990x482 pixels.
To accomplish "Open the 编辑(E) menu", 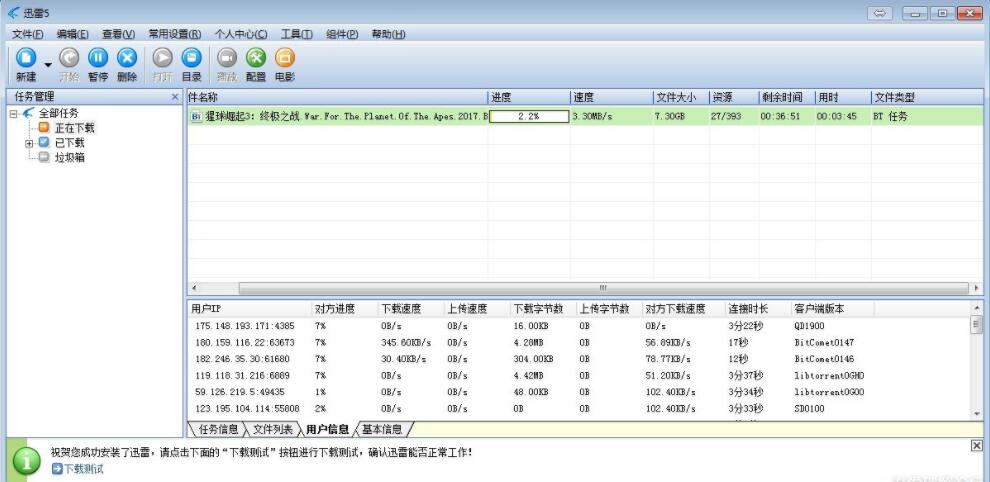I will click(73, 34).
